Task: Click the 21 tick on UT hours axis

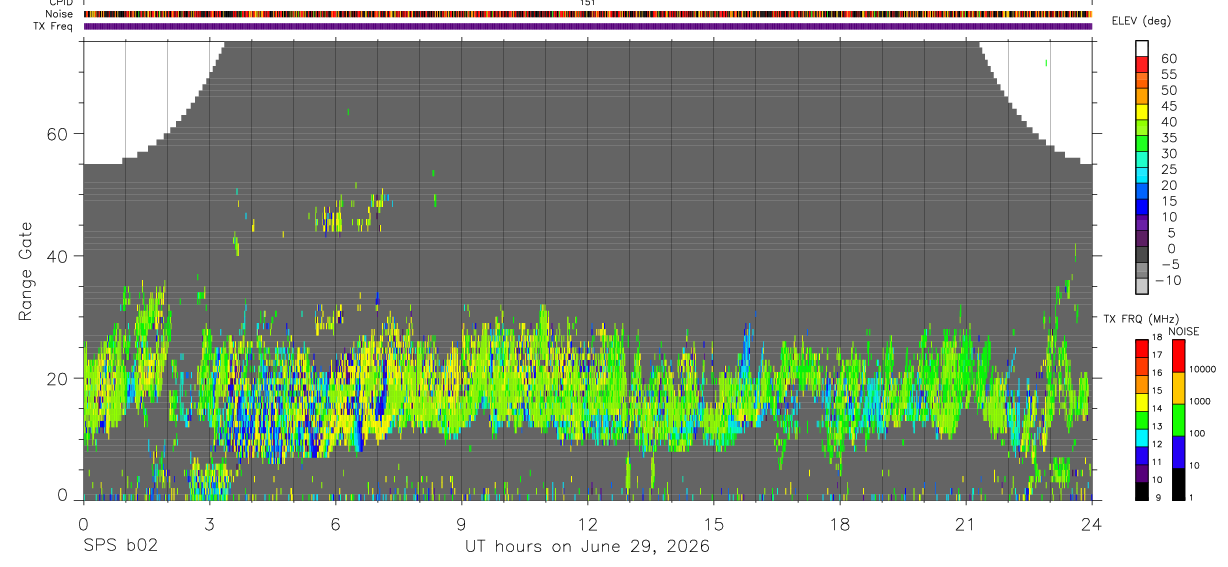Action: [x=965, y=524]
